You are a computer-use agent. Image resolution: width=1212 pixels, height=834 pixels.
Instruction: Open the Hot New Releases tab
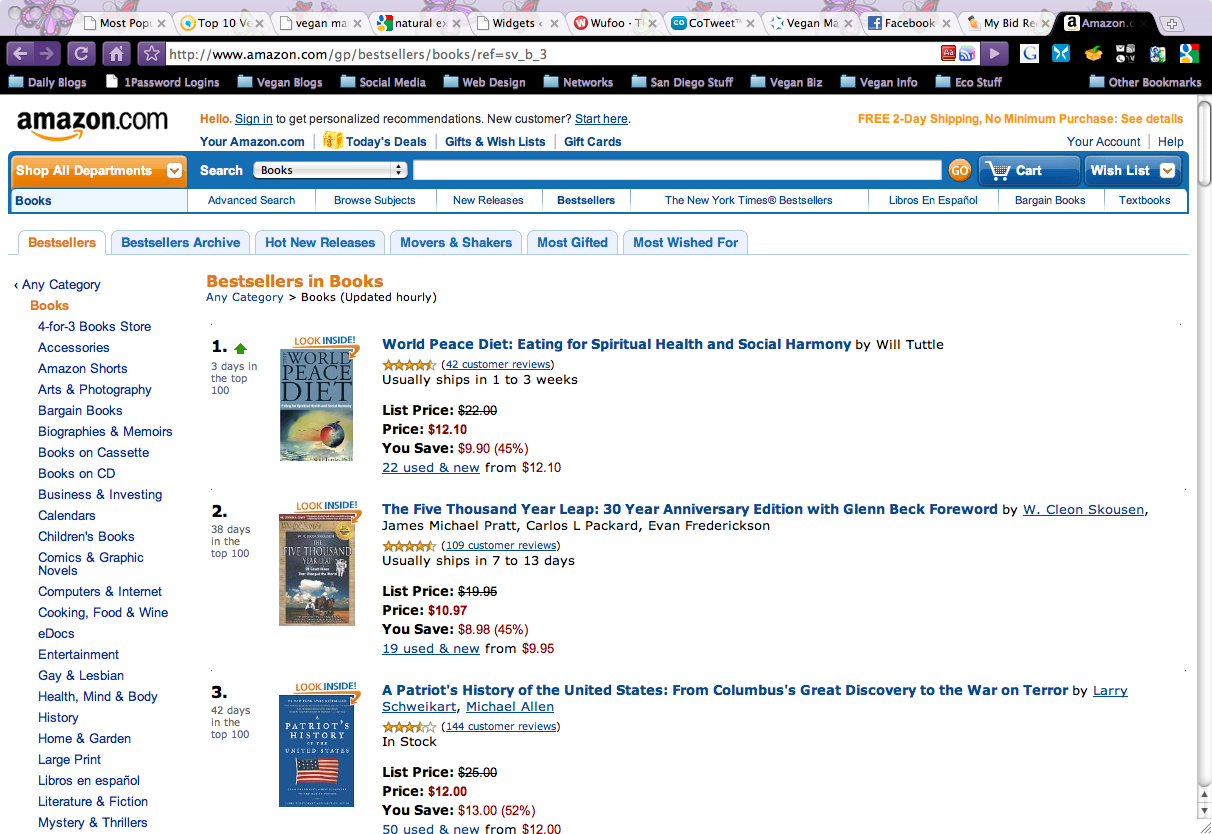(x=320, y=242)
